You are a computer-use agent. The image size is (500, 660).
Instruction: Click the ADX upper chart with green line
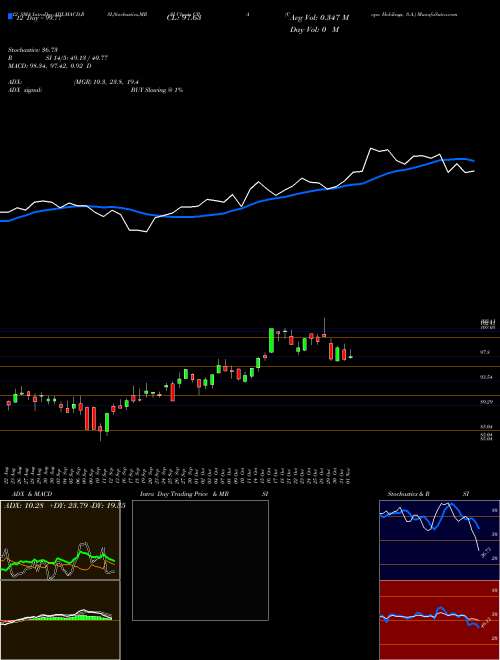[x=60, y=540]
